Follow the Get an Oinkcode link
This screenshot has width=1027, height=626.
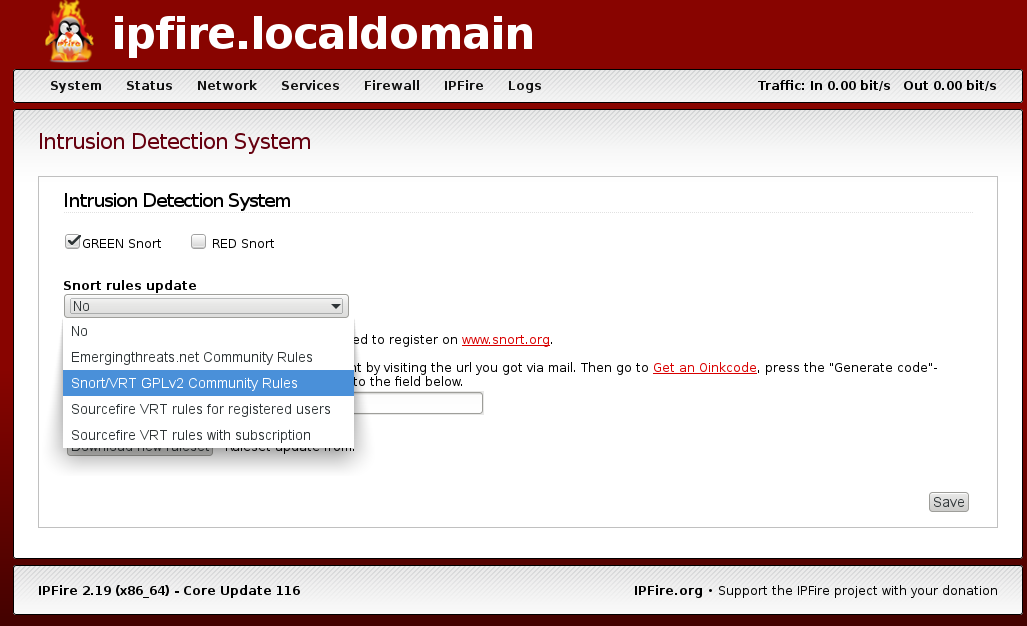pyautogui.click(x=705, y=368)
